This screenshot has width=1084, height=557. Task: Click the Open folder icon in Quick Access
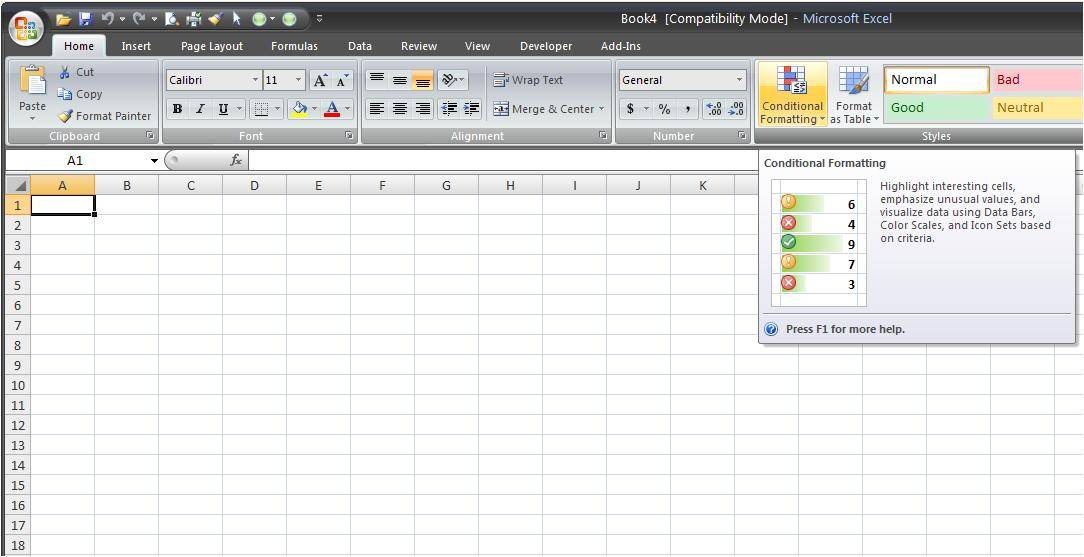[x=64, y=19]
